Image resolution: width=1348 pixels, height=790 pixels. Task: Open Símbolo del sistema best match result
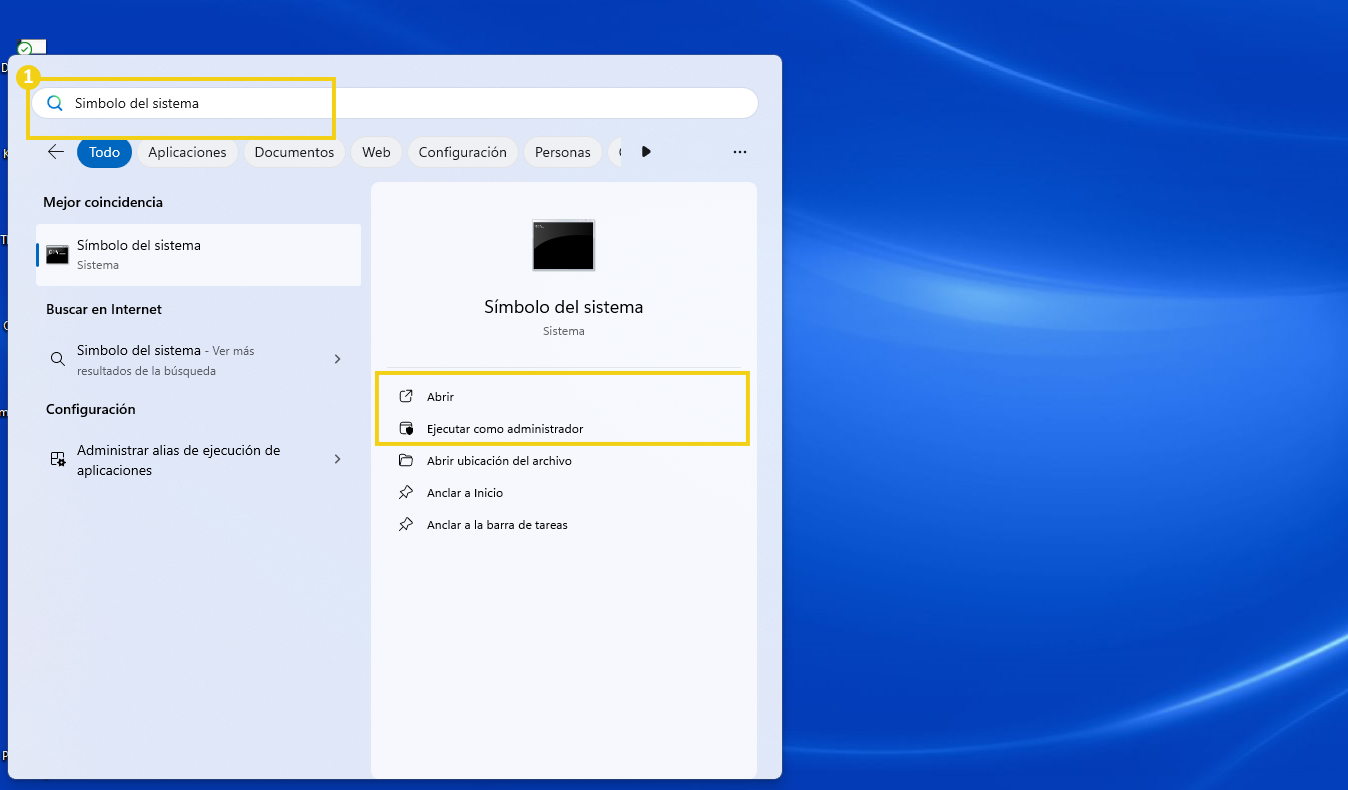pyautogui.click(x=198, y=254)
